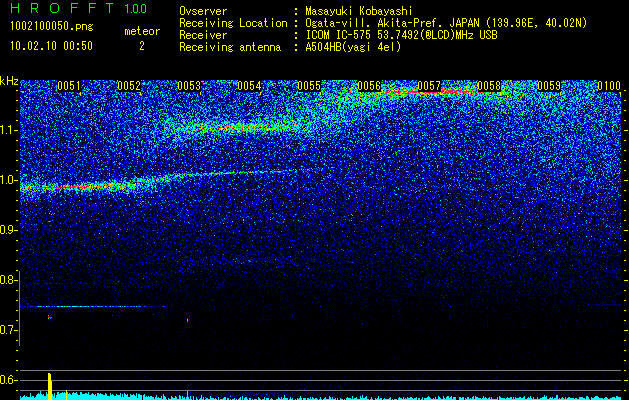Click the 0056 time marker
The width and height of the screenshot is (629, 400).
369,86
